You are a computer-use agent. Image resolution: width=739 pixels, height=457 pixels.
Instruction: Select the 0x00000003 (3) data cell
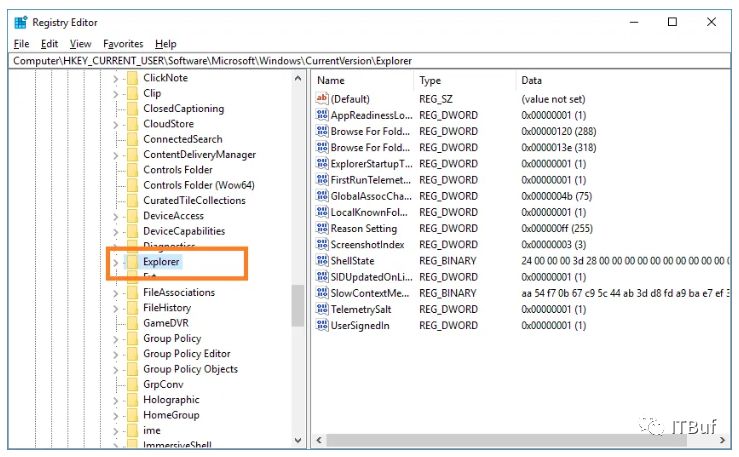553,245
